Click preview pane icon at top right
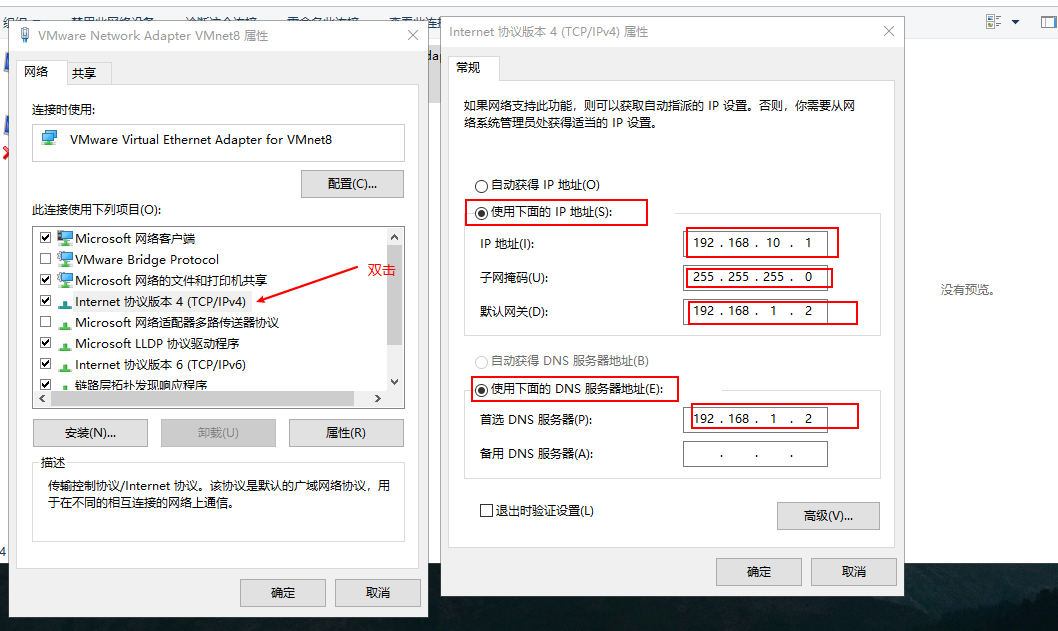The width and height of the screenshot is (1058, 631). point(1049,22)
